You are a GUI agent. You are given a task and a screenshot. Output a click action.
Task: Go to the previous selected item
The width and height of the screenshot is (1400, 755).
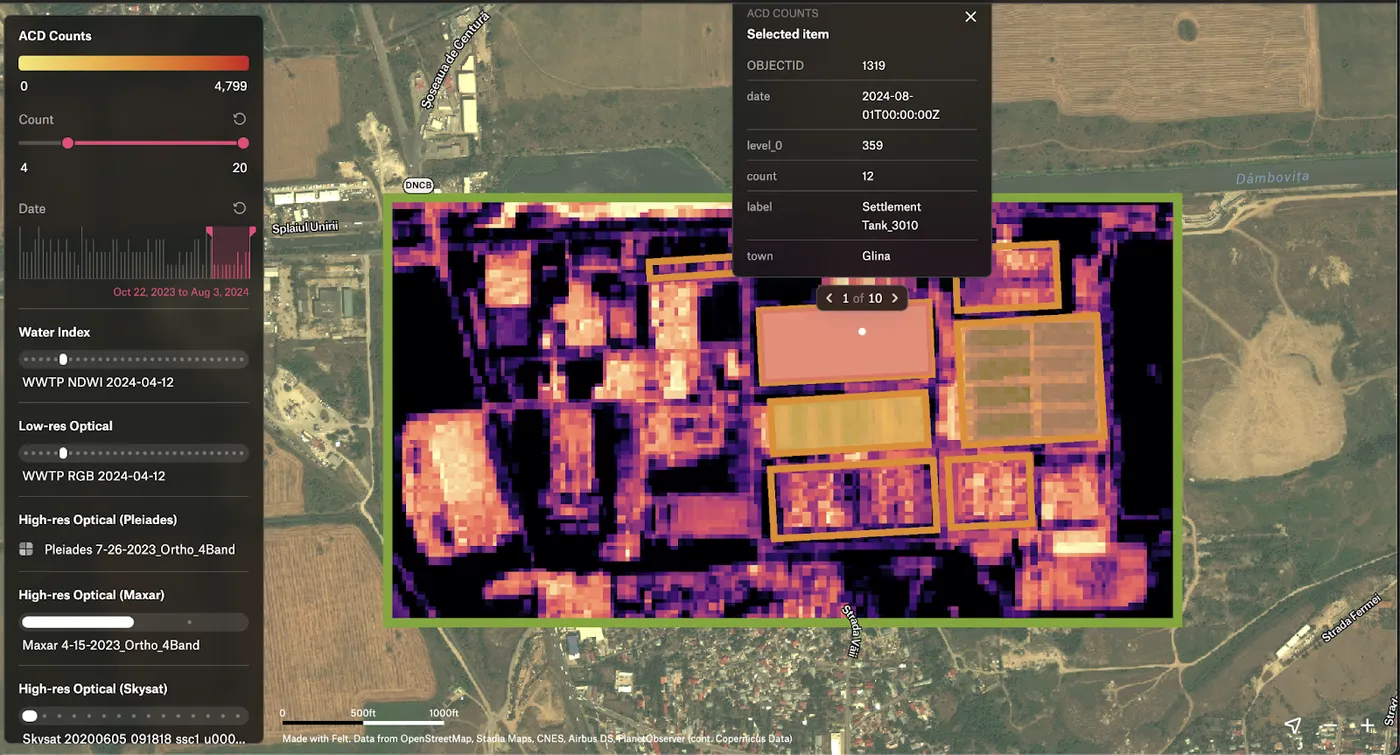pyautogui.click(x=829, y=298)
